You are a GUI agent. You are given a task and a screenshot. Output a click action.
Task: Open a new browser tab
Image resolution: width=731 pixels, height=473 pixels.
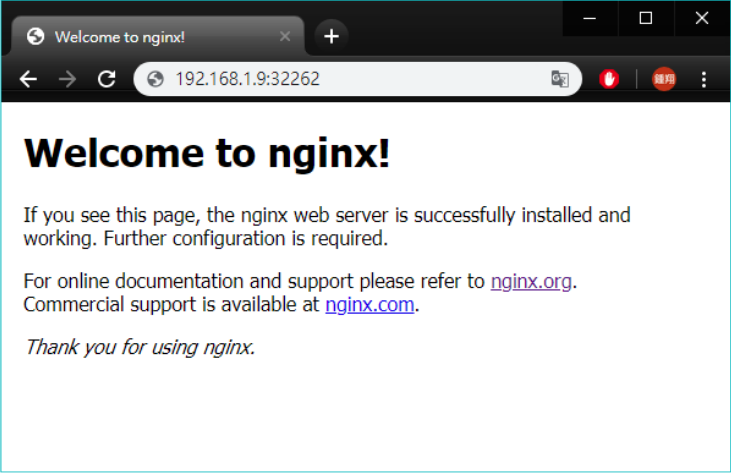click(x=331, y=36)
